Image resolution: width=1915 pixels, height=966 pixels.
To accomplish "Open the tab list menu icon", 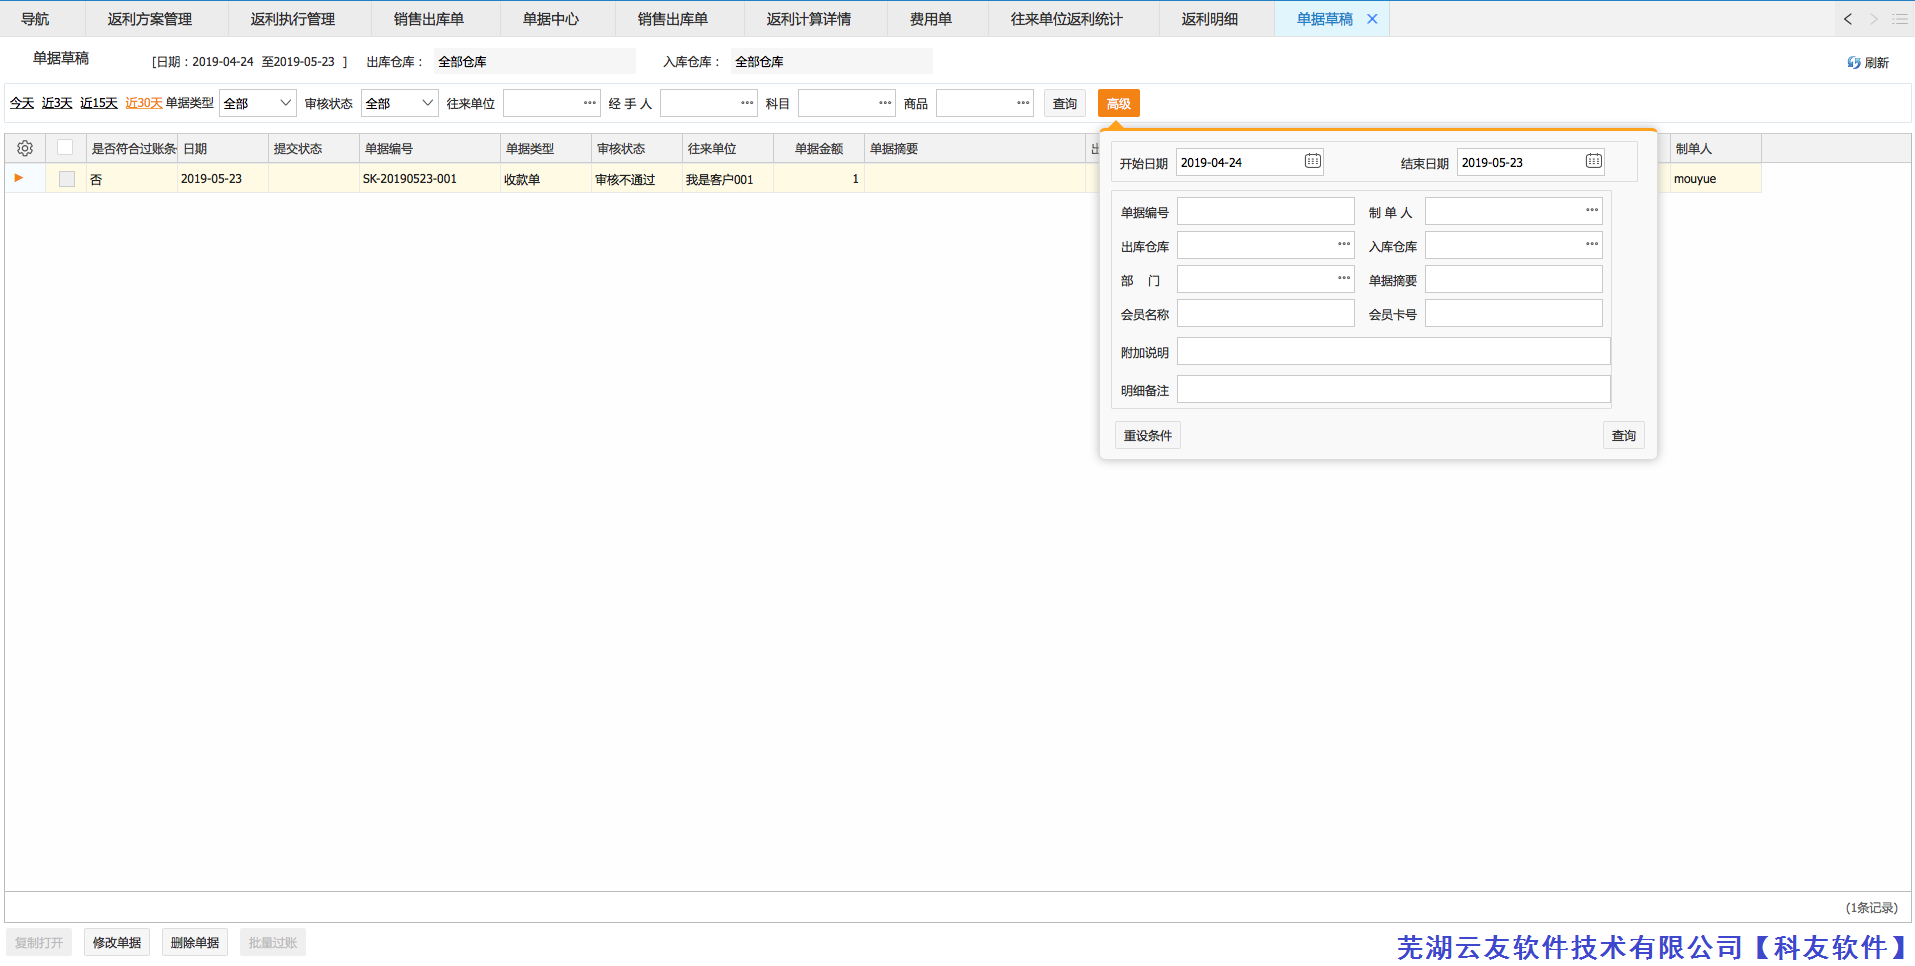I will (x=1899, y=19).
